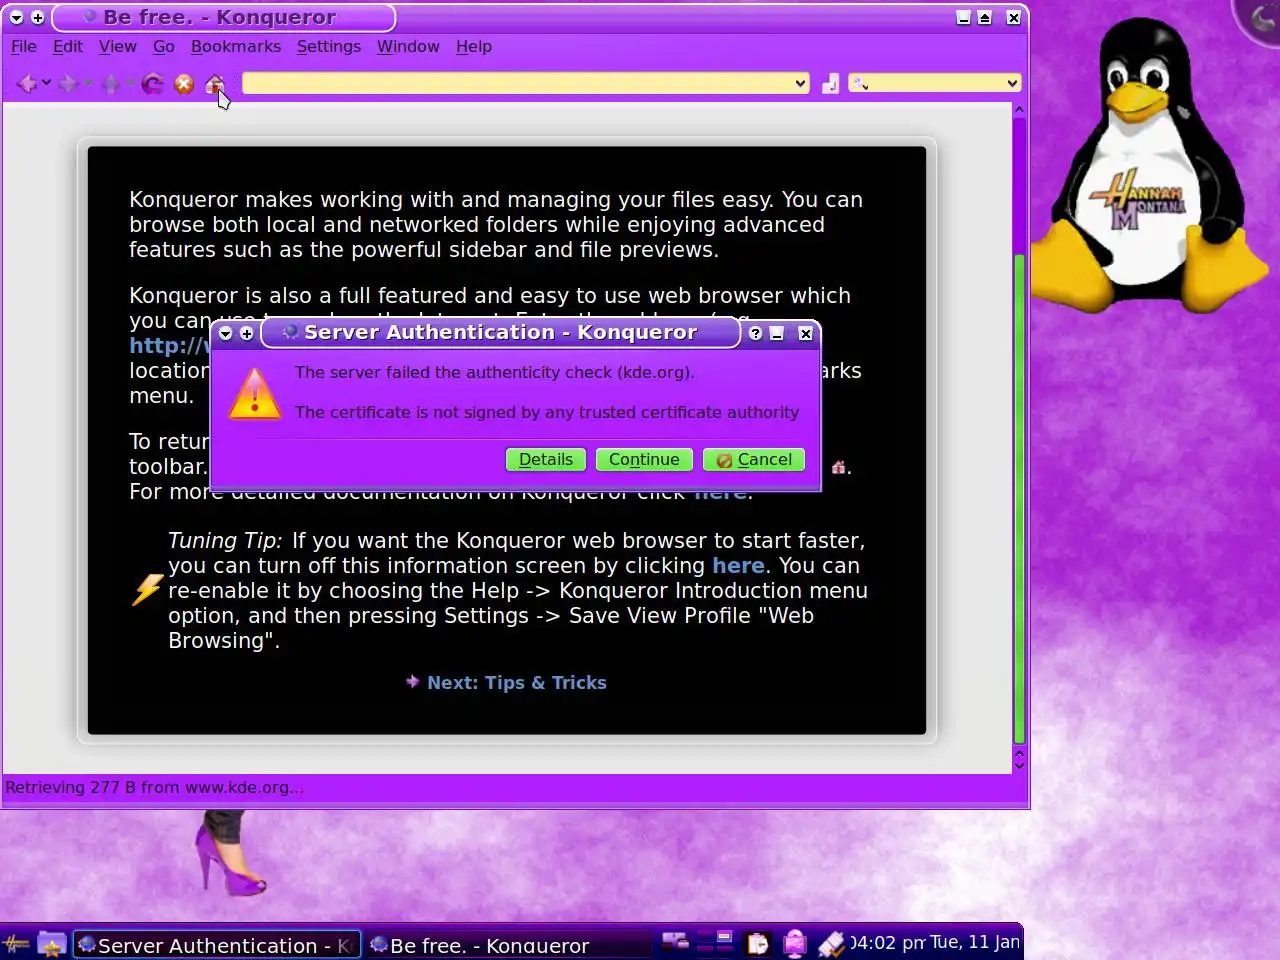Click the Forward navigation arrow in toolbar
Screen dimensions: 1280x960
tap(68, 84)
